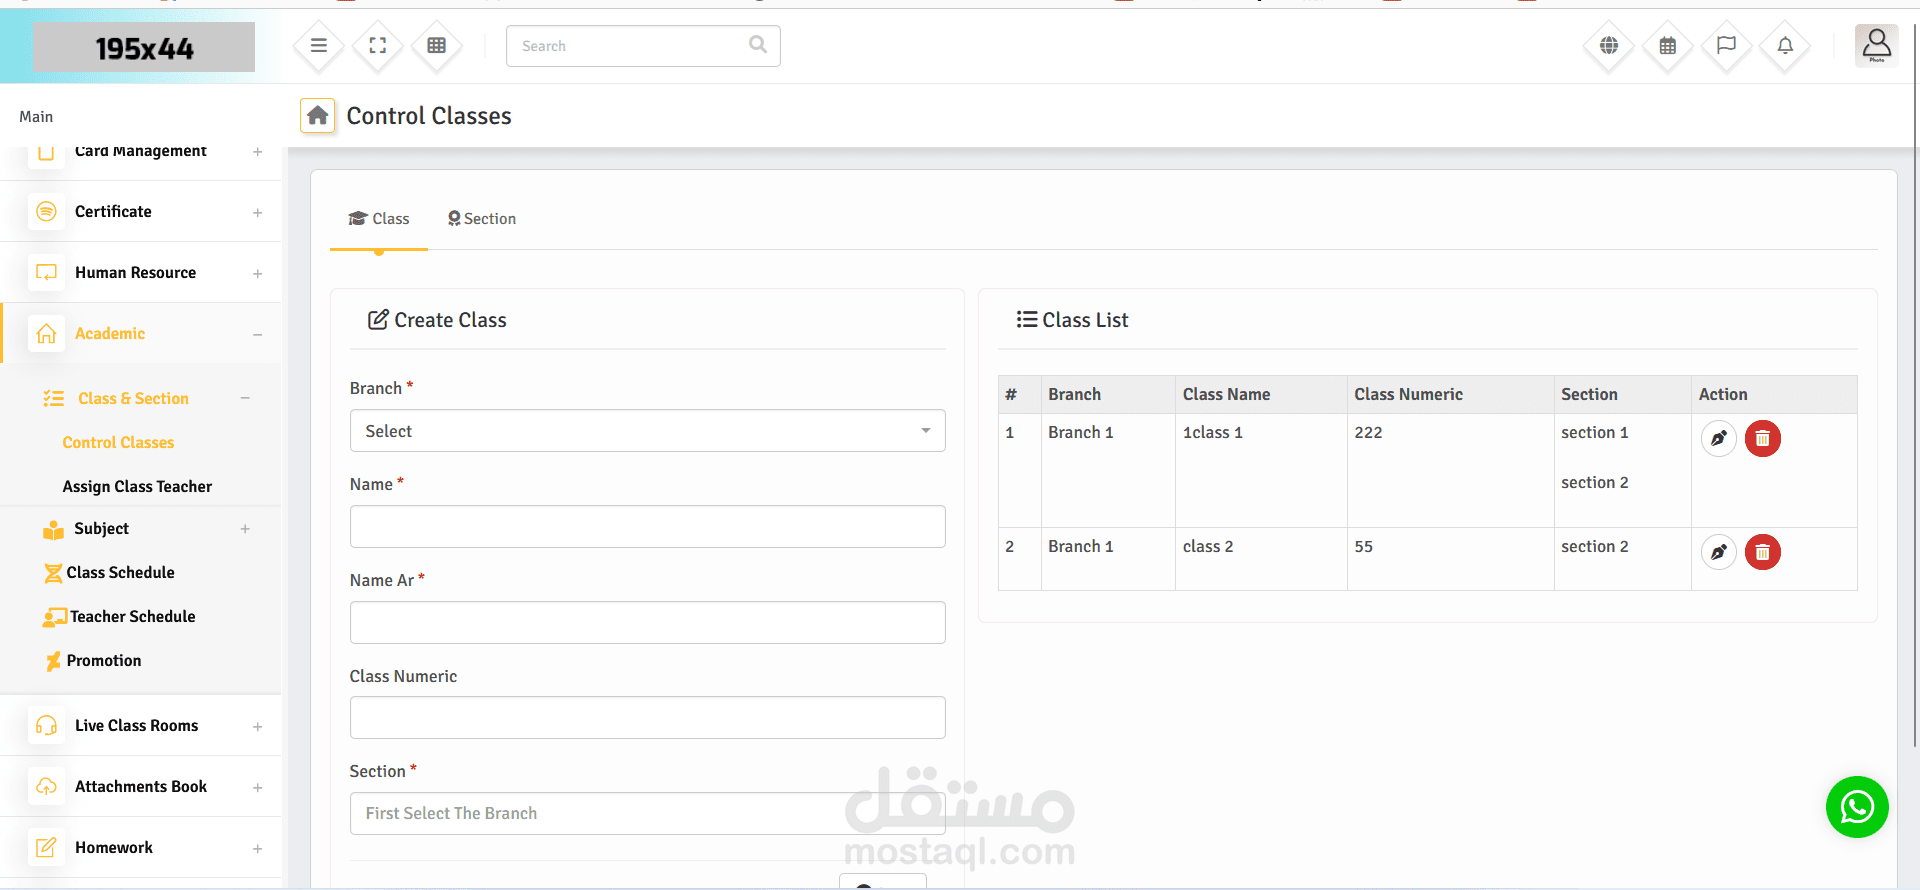This screenshot has width=1920, height=890.
Task: Open the globe language icon
Action: click(x=1609, y=46)
